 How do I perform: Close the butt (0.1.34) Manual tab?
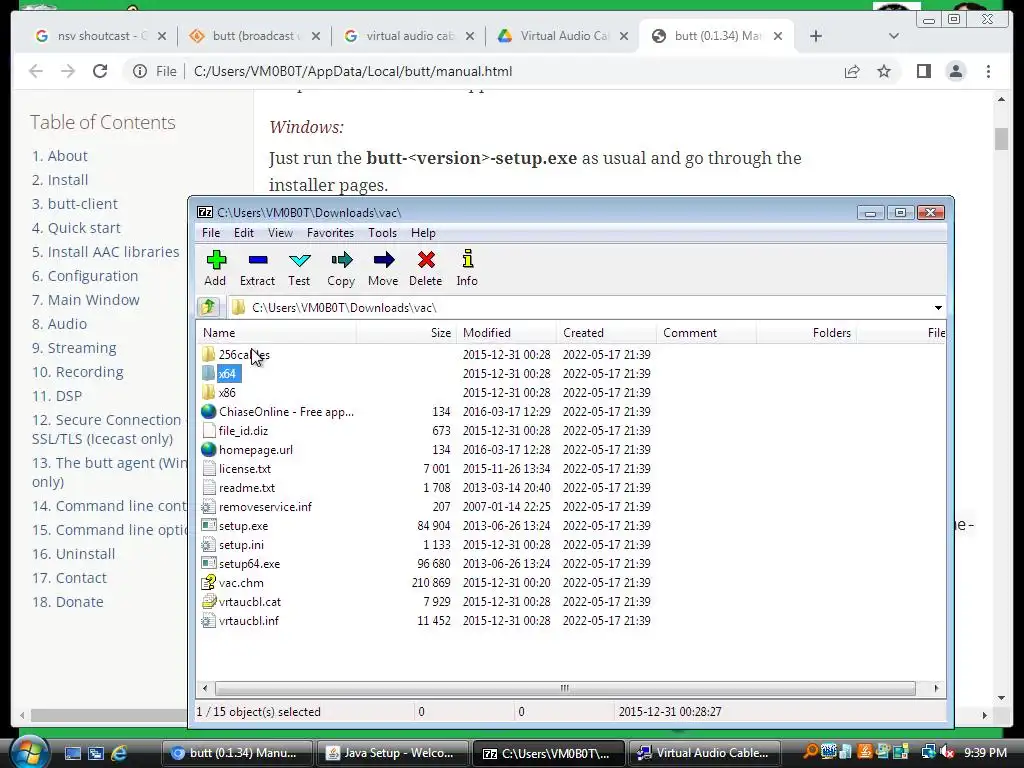(x=778, y=36)
